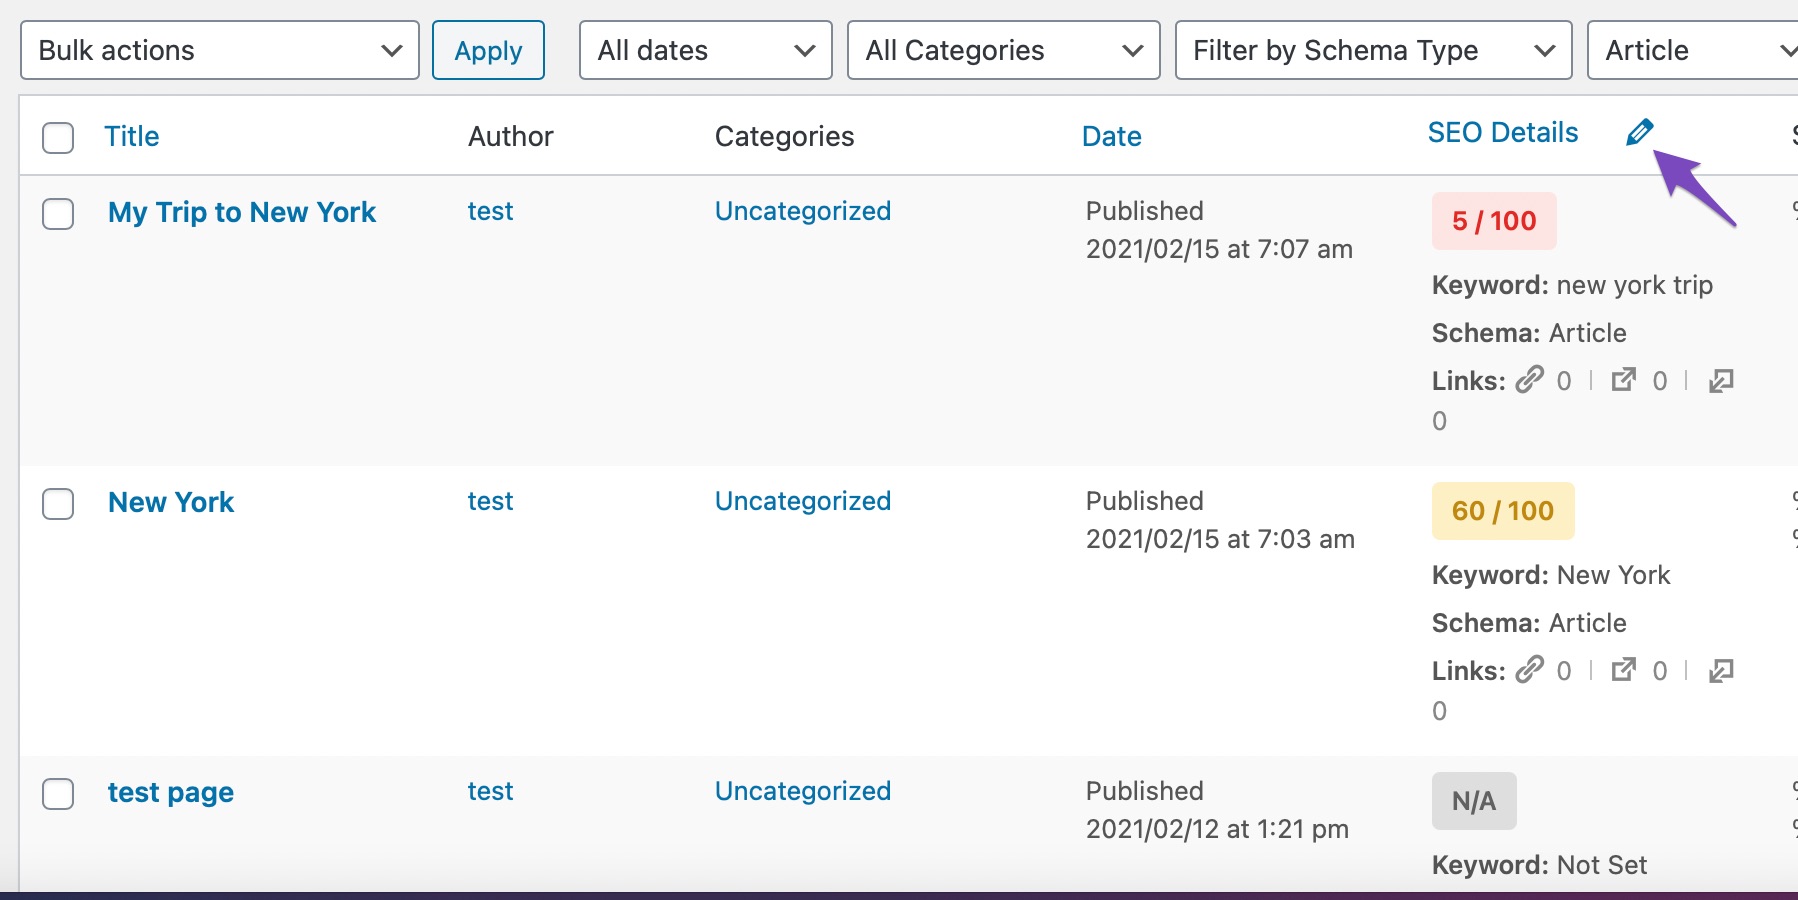Open the My Trip to New York post
Screen dimensions: 1798x900
pyautogui.click(x=242, y=212)
